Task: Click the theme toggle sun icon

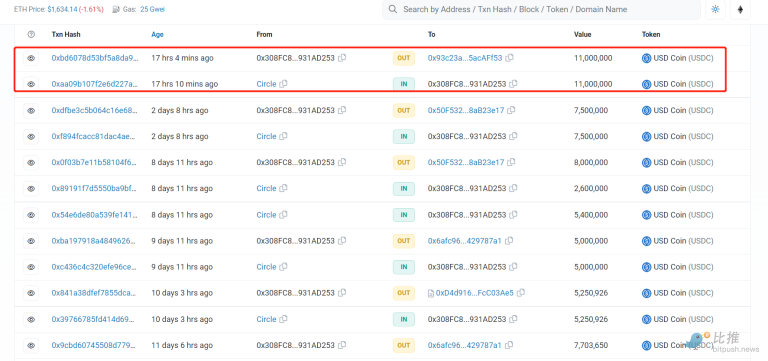Action: pyautogui.click(x=715, y=9)
